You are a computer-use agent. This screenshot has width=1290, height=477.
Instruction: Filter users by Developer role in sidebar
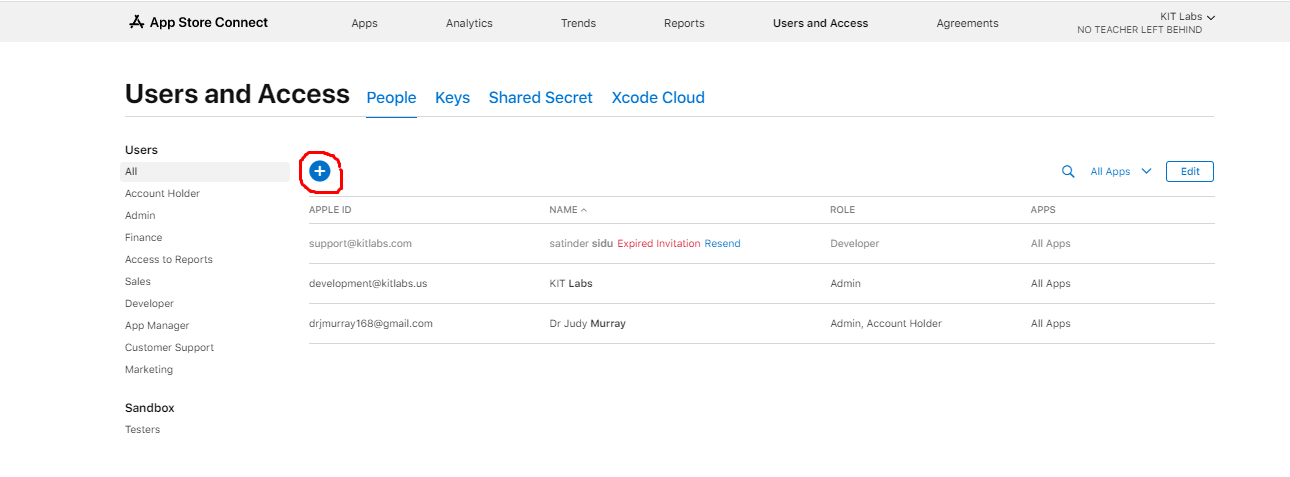tap(149, 304)
